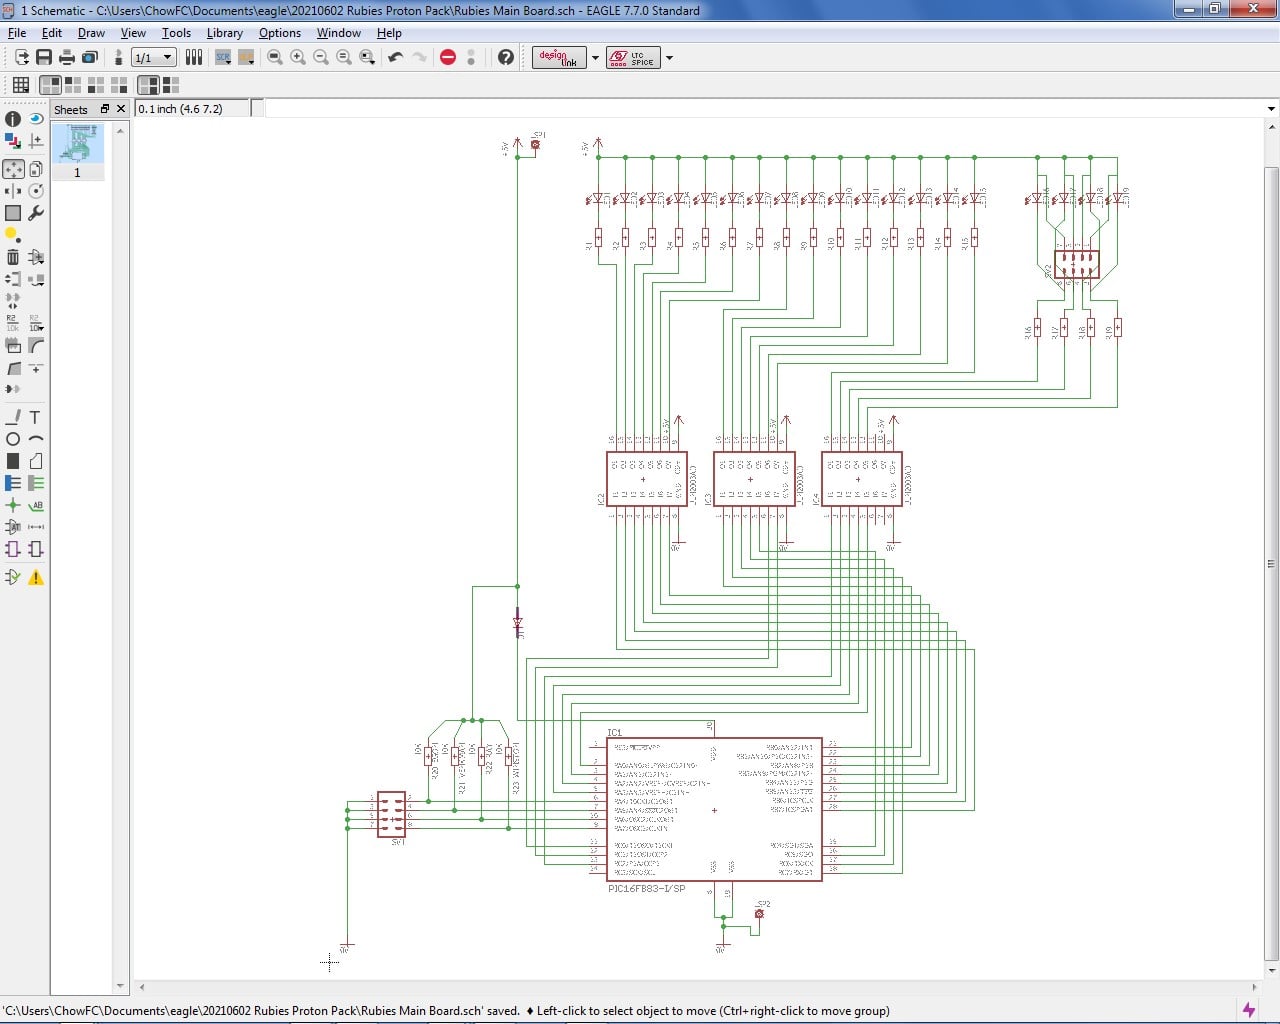Image resolution: width=1280 pixels, height=1024 pixels.
Task: Toggle the Show eye tool
Action: pyautogui.click(x=36, y=118)
